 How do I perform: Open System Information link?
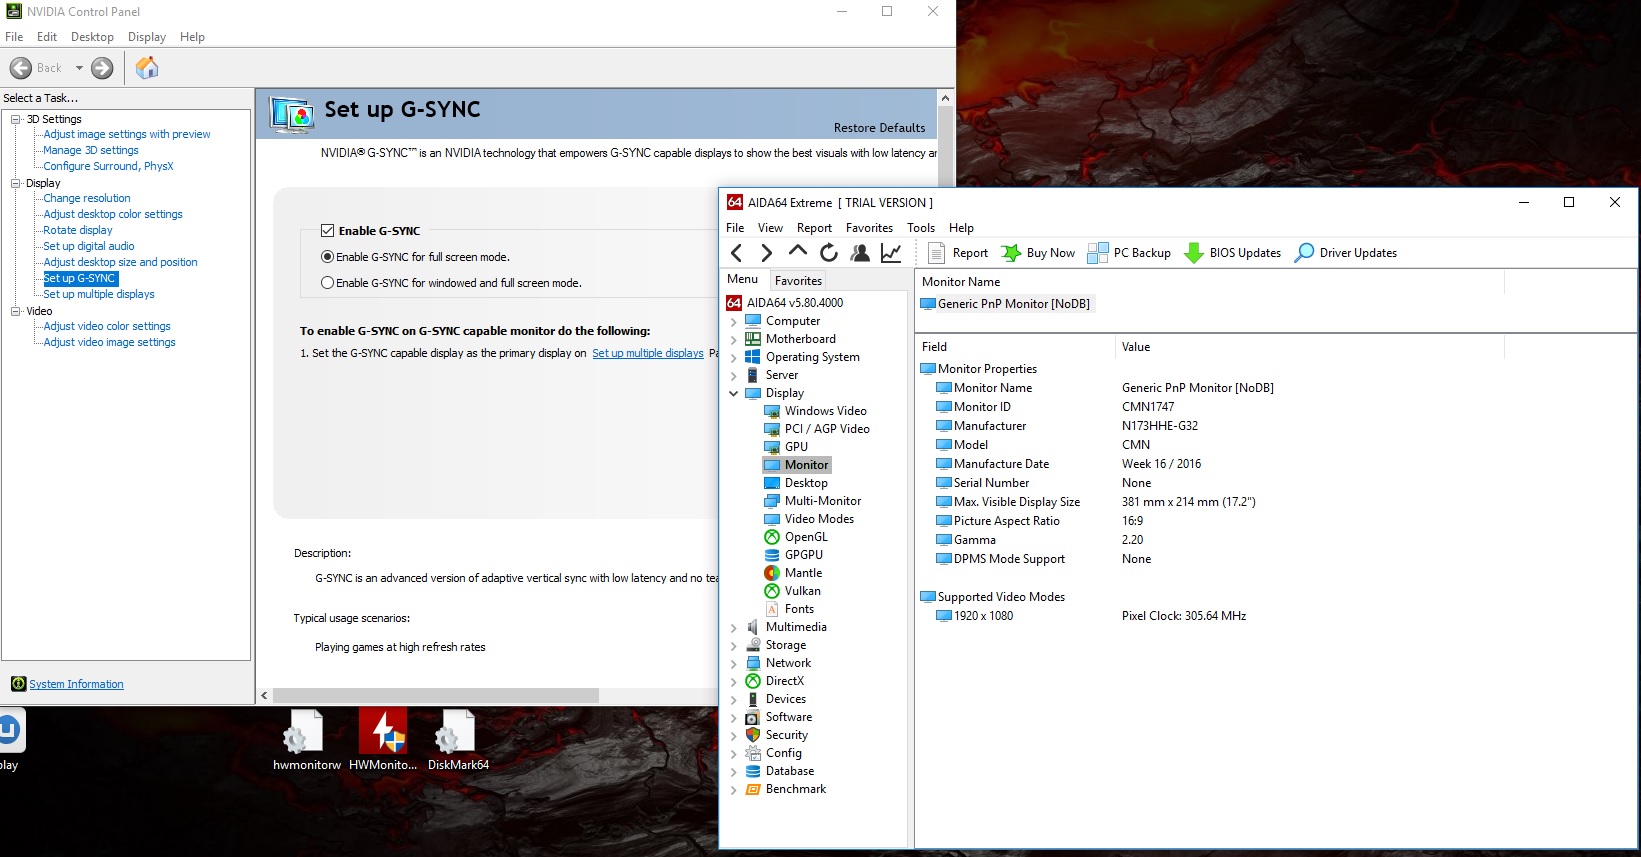coord(76,684)
